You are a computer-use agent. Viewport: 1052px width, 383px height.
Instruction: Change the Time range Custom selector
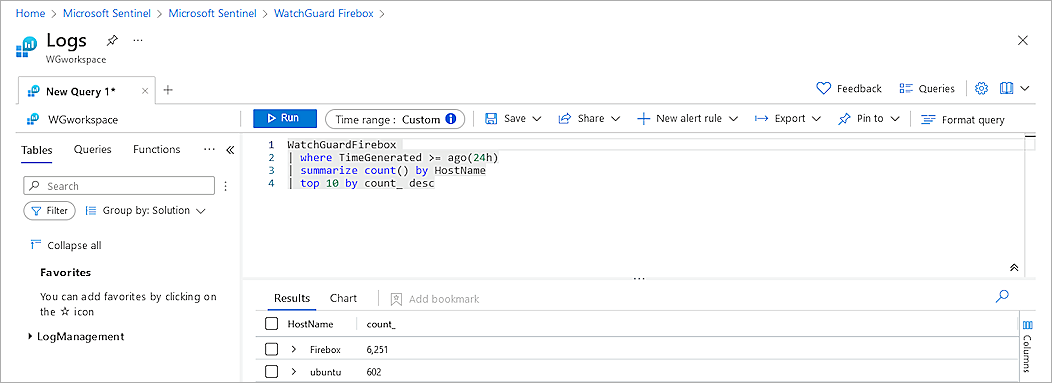pyautogui.click(x=394, y=119)
